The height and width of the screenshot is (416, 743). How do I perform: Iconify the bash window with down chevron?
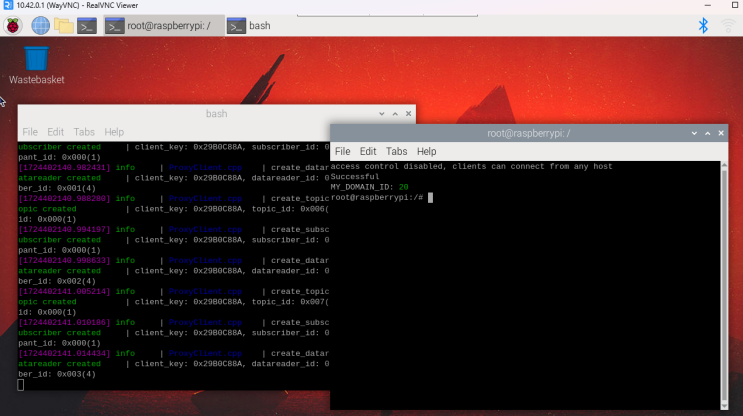click(381, 114)
